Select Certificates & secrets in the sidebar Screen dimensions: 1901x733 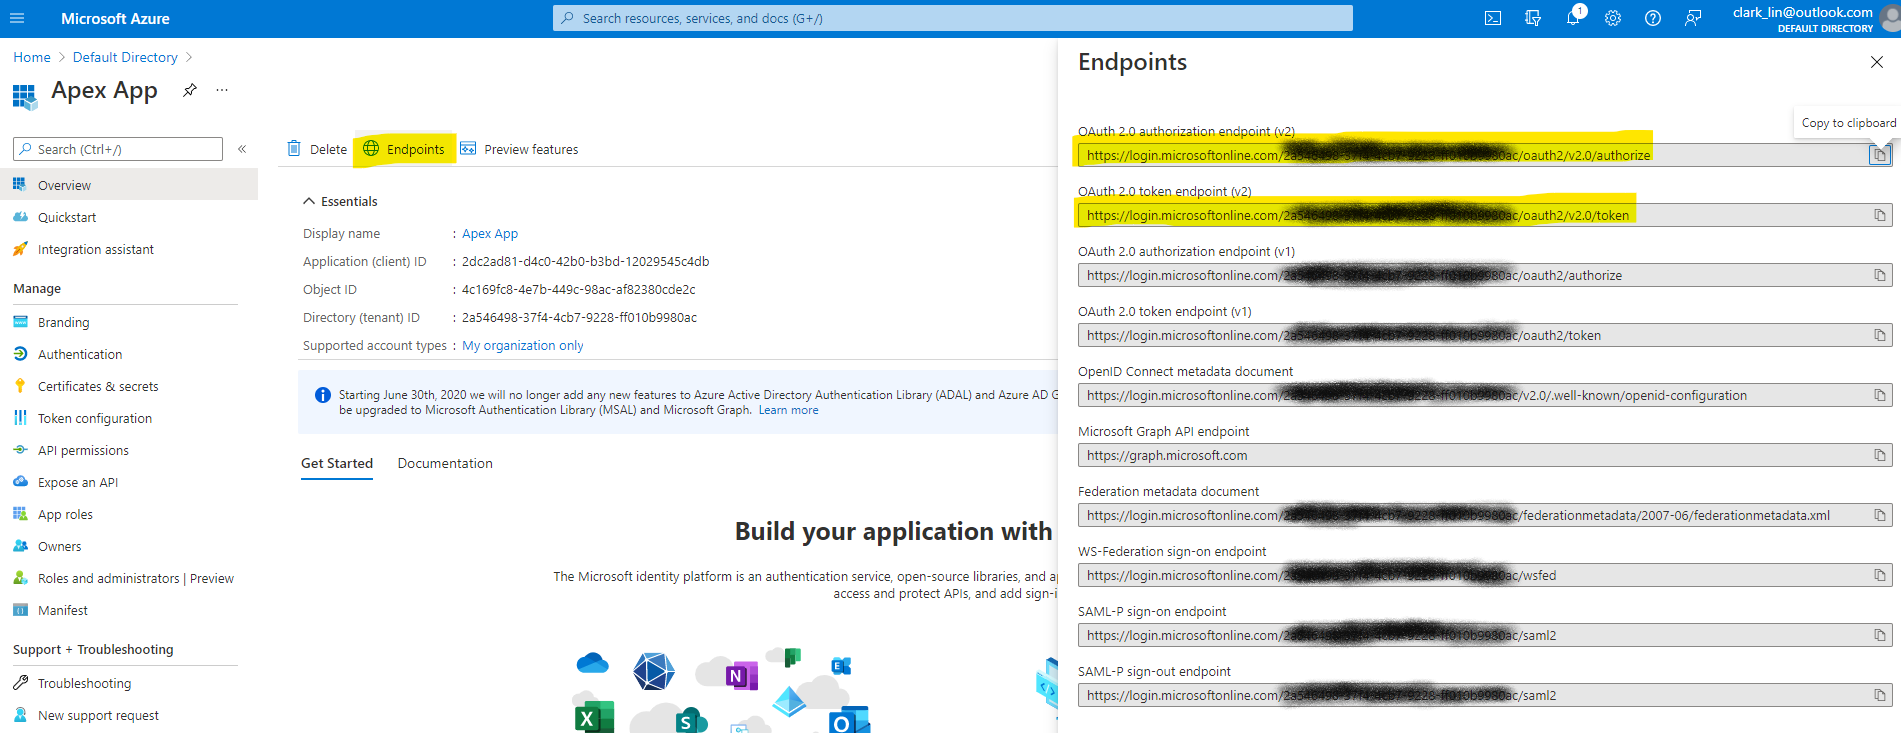[98, 386]
